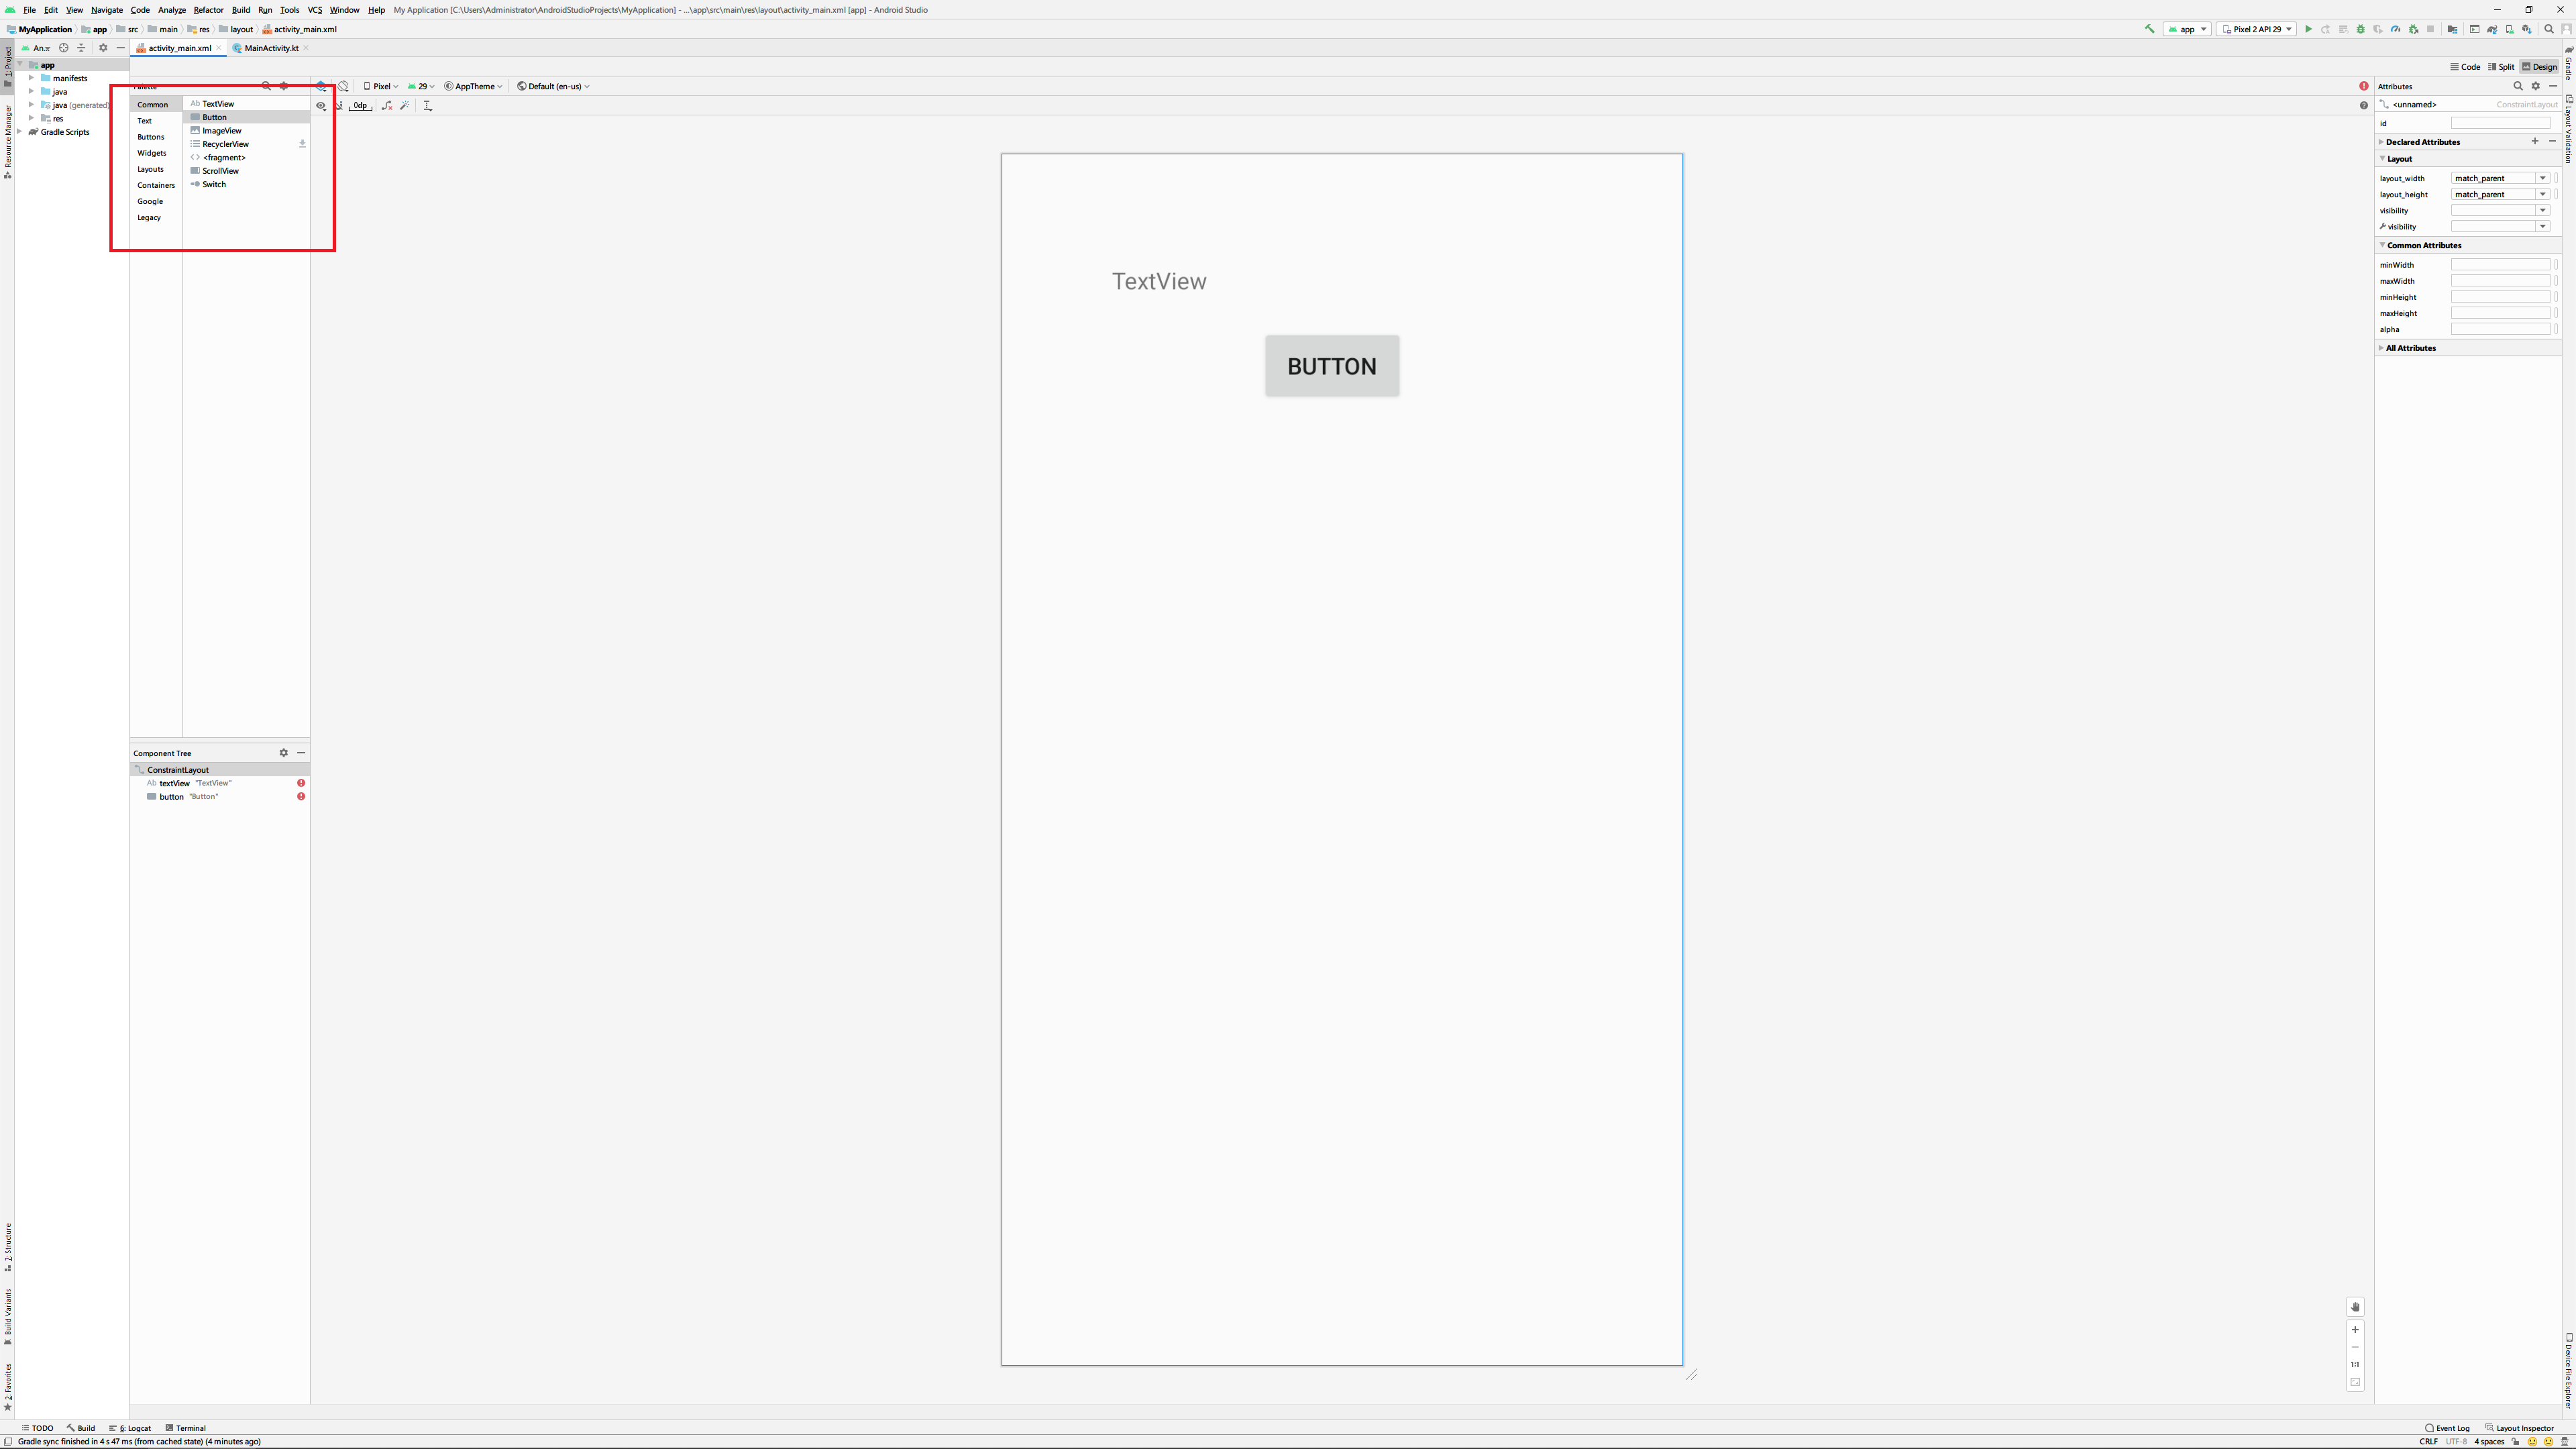This screenshot has width=2576, height=1449.
Task: Switch to the Split view mode
Action: (2500, 67)
